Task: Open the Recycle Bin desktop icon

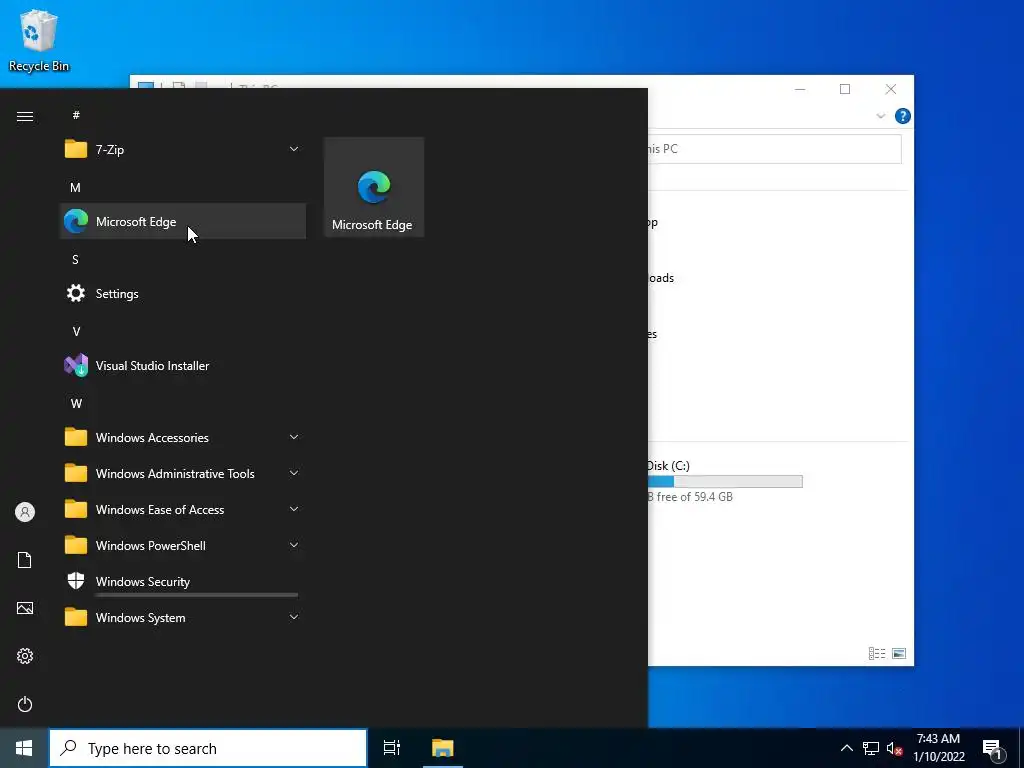Action: click(39, 40)
